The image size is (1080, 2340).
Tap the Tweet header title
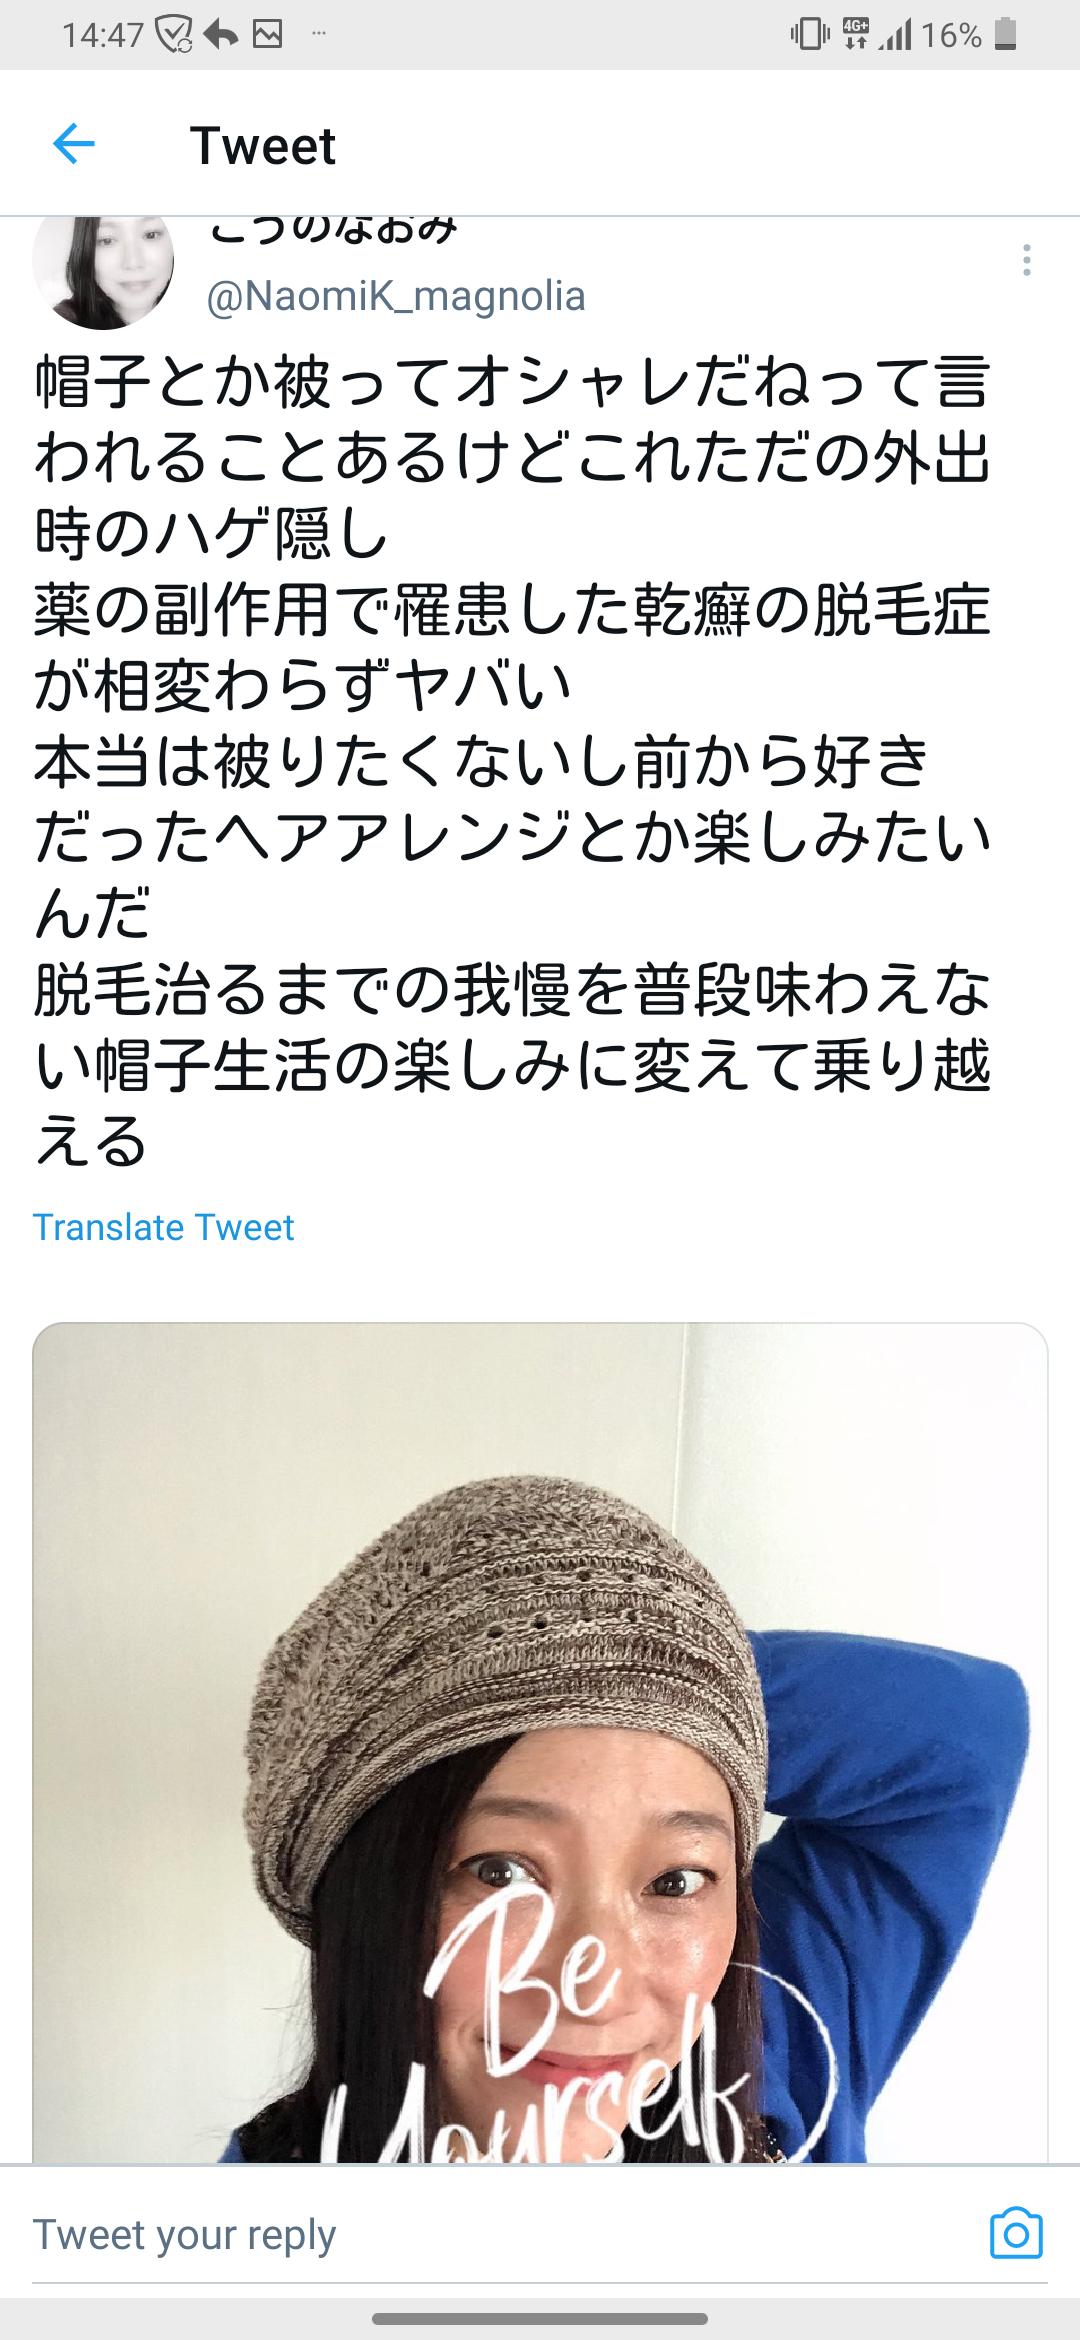[x=263, y=146]
